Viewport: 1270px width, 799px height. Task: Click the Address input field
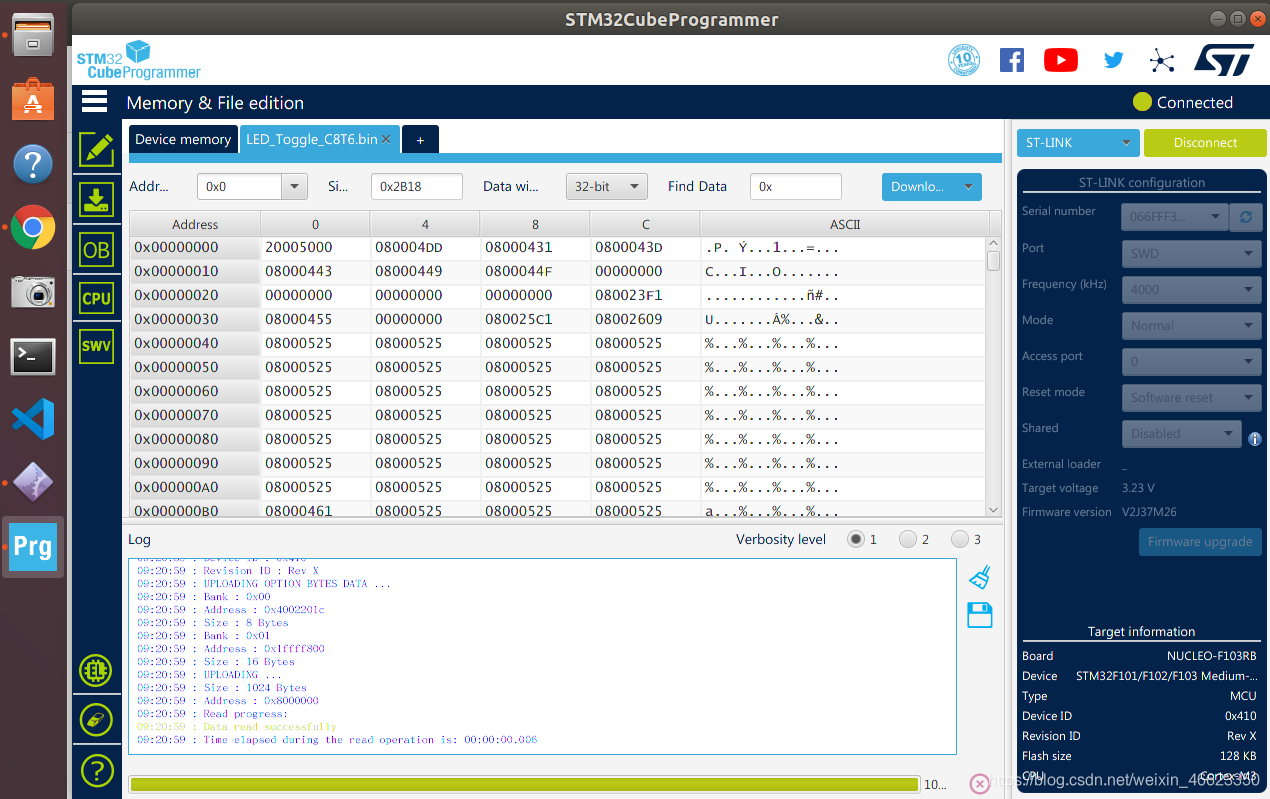[x=240, y=186]
